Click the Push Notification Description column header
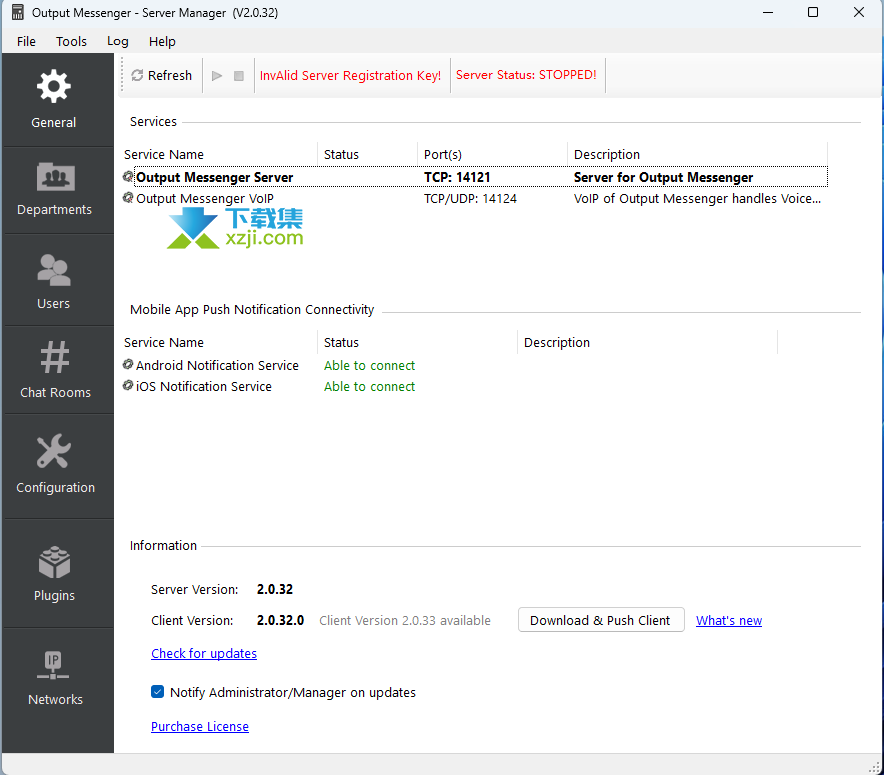Viewport: 884px width, 775px height. coord(557,343)
